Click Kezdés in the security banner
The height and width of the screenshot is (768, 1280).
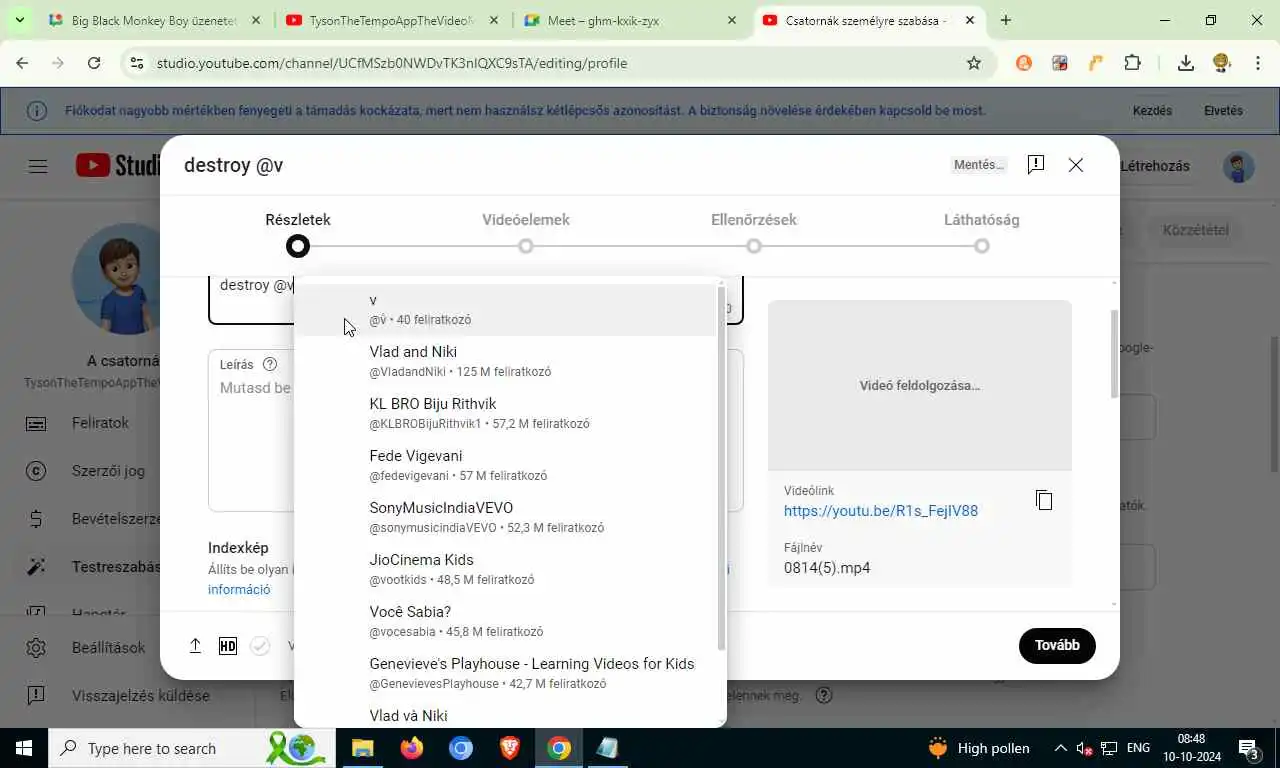[1152, 111]
